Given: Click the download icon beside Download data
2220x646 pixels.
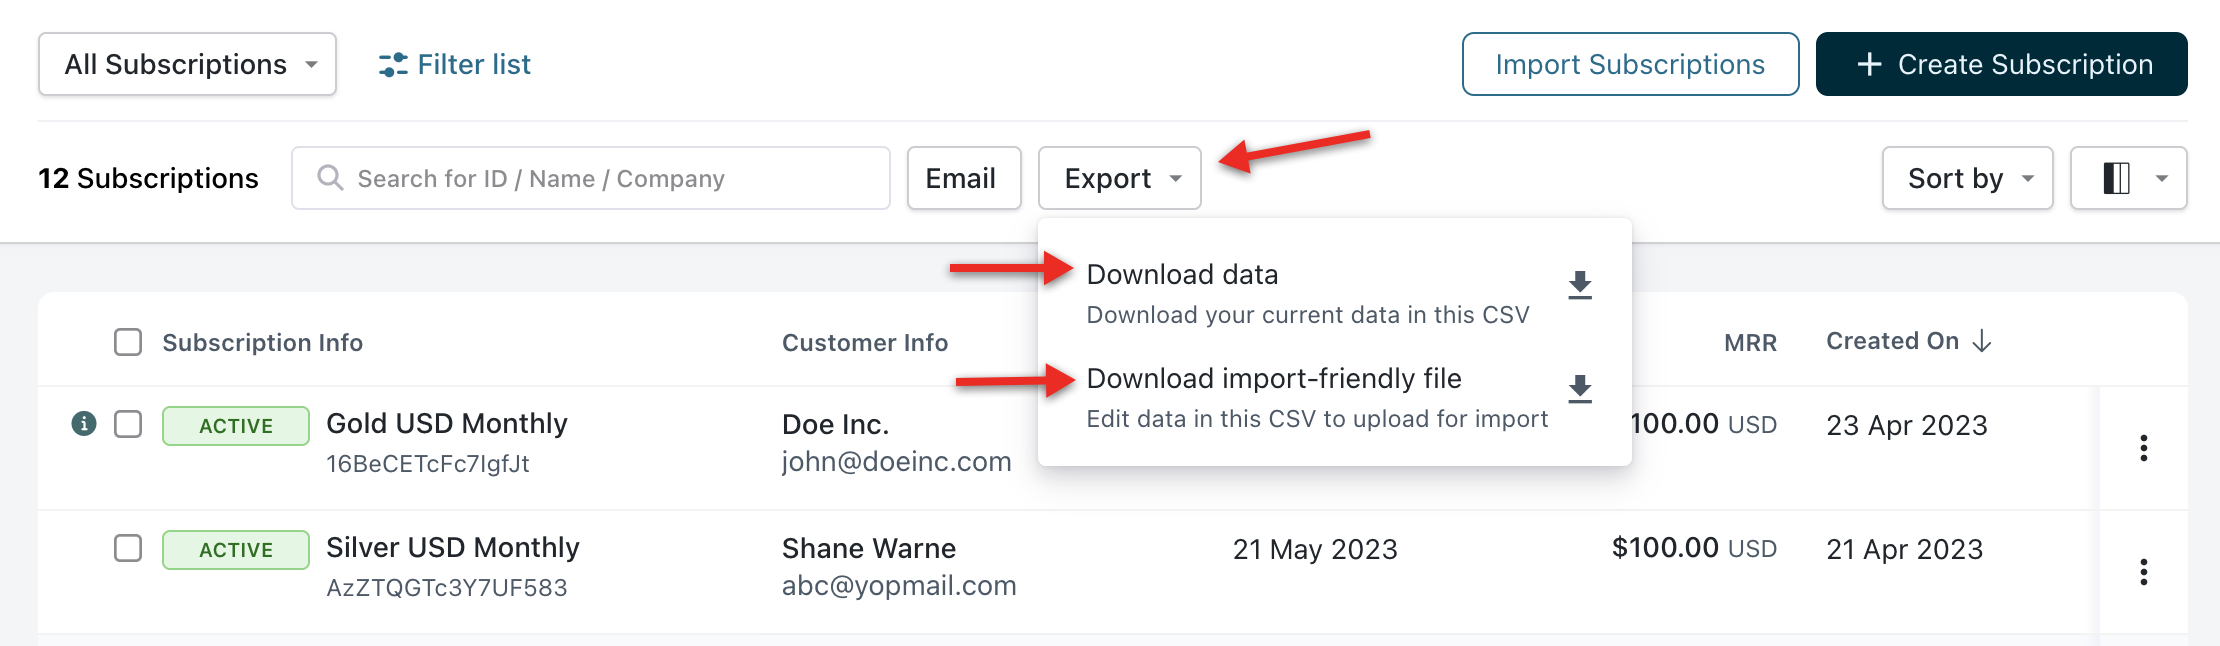Looking at the screenshot, I should [x=1580, y=285].
